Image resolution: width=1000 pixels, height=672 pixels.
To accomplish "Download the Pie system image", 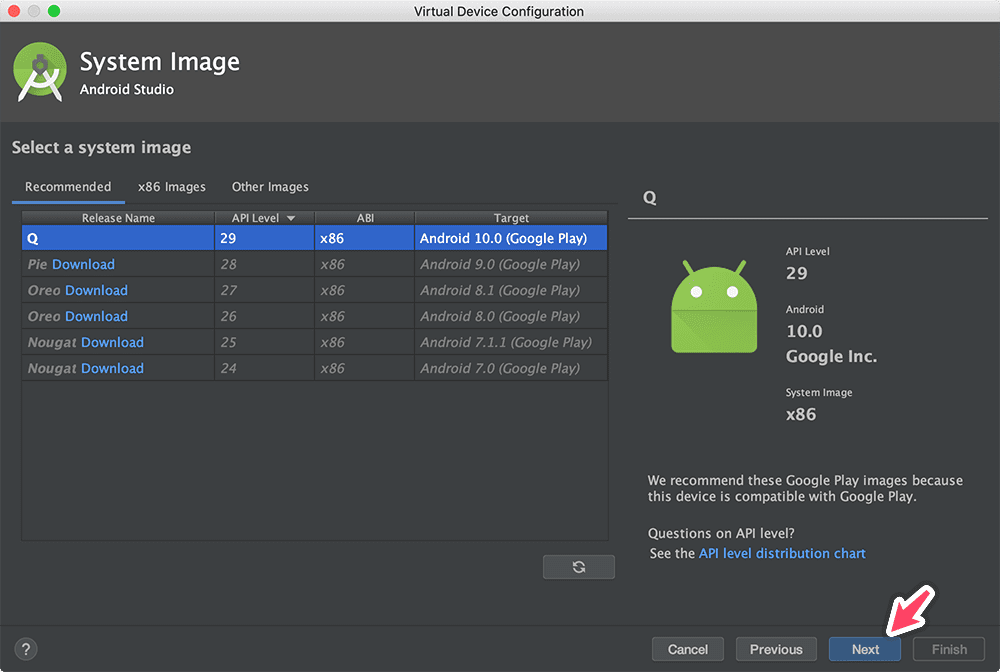I will 84,264.
